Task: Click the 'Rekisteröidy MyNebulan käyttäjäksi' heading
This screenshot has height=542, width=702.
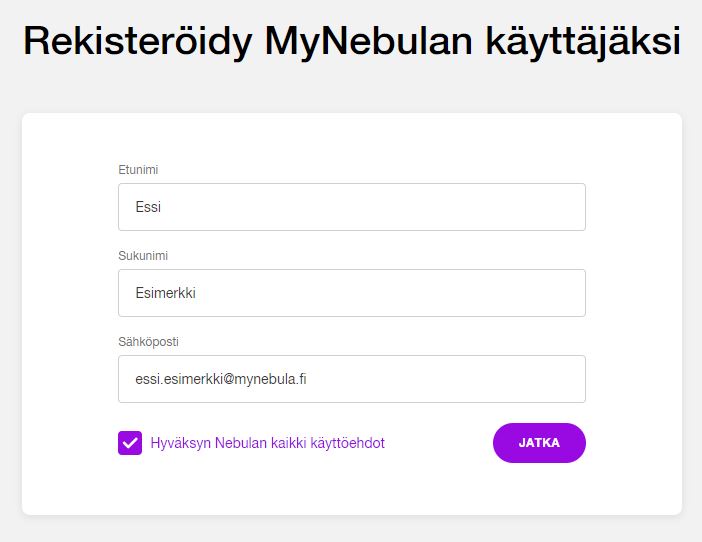Action: pos(352,43)
